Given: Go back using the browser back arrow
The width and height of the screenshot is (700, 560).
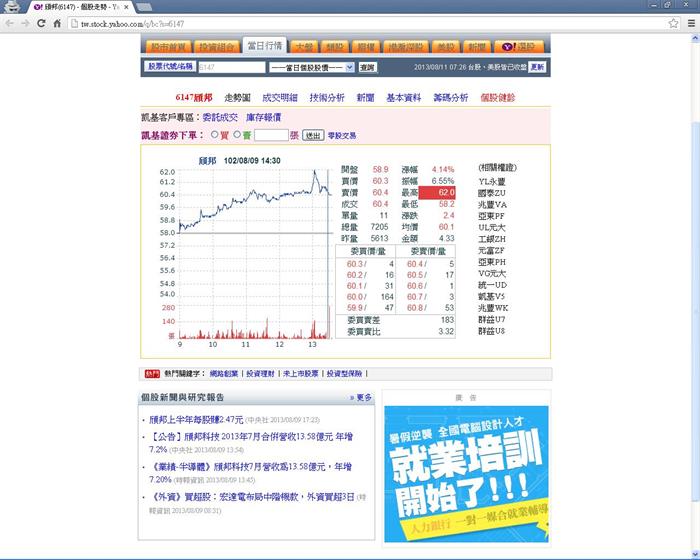Looking at the screenshot, I should (9, 23).
